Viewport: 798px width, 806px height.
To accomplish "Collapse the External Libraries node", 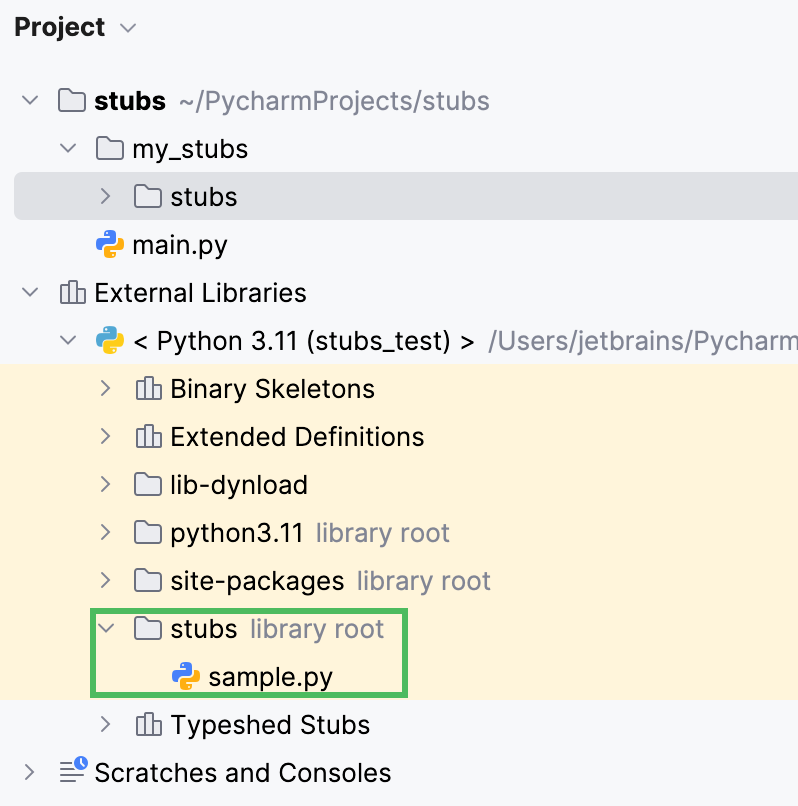I will tap(29, 292).
